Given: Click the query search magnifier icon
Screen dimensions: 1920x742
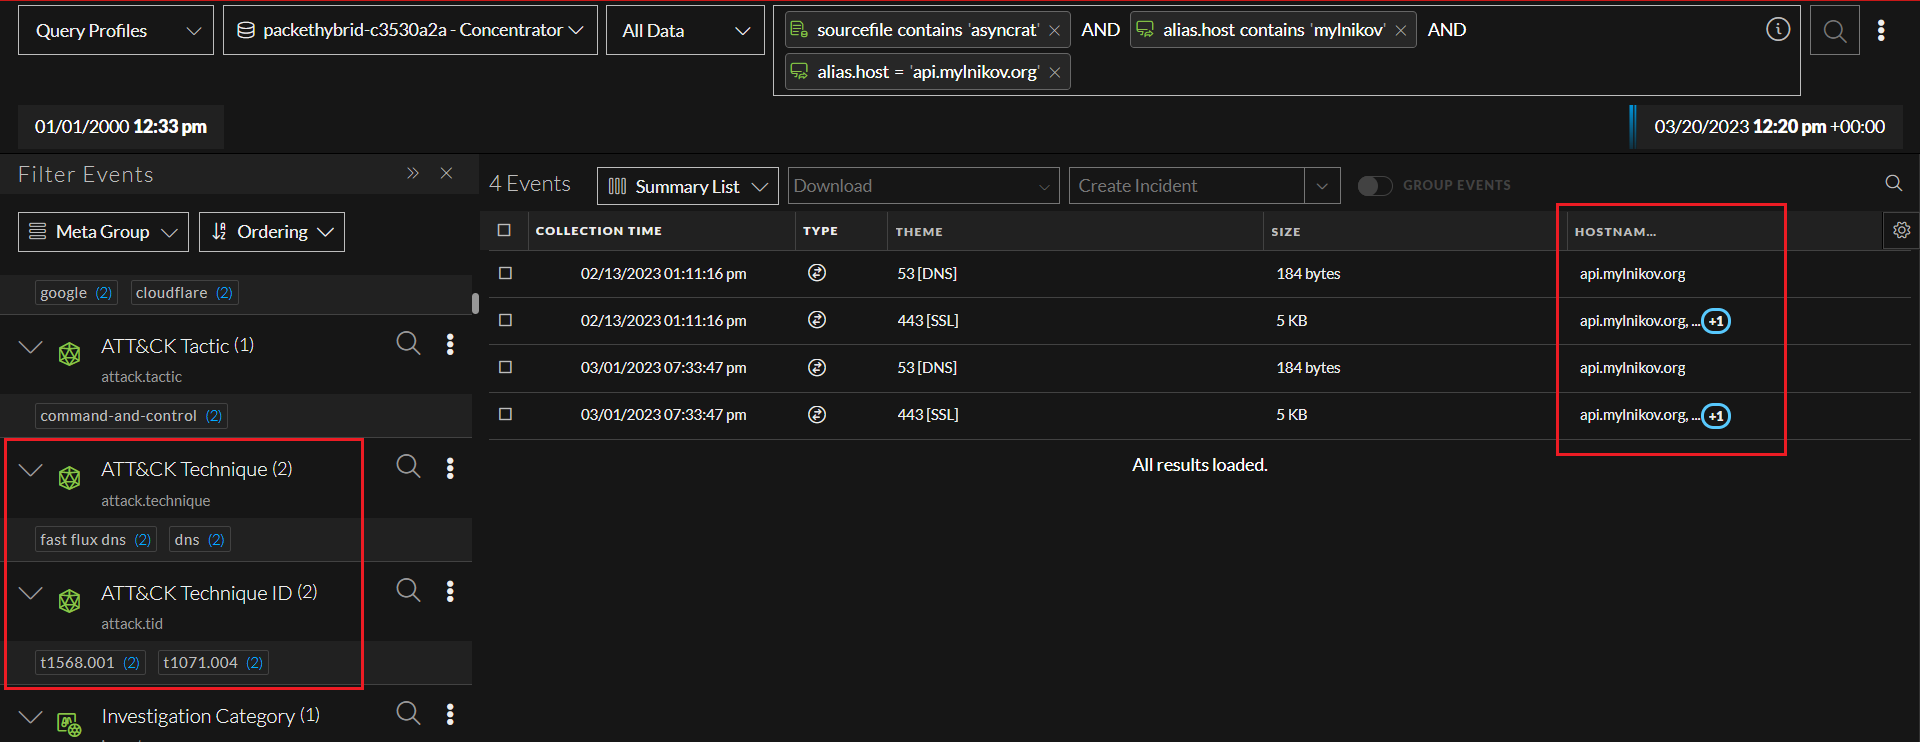Looking at the screenshot, I should pos(1834,31).
